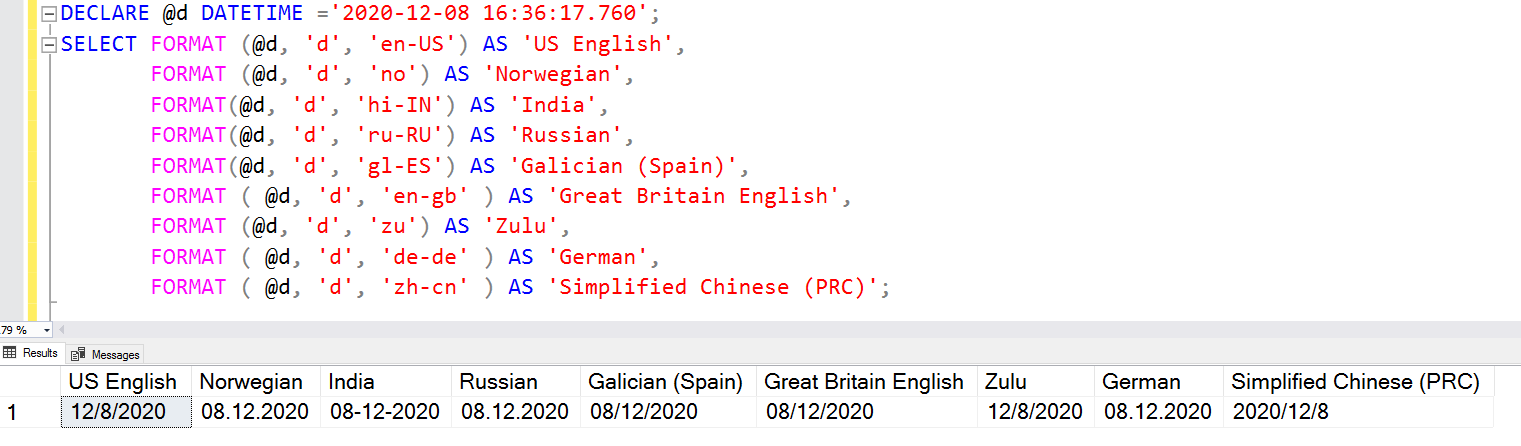Click the Zulu cell 12/8/2020
Viewport: 1521px width, 446px height.
point(1036,411)
